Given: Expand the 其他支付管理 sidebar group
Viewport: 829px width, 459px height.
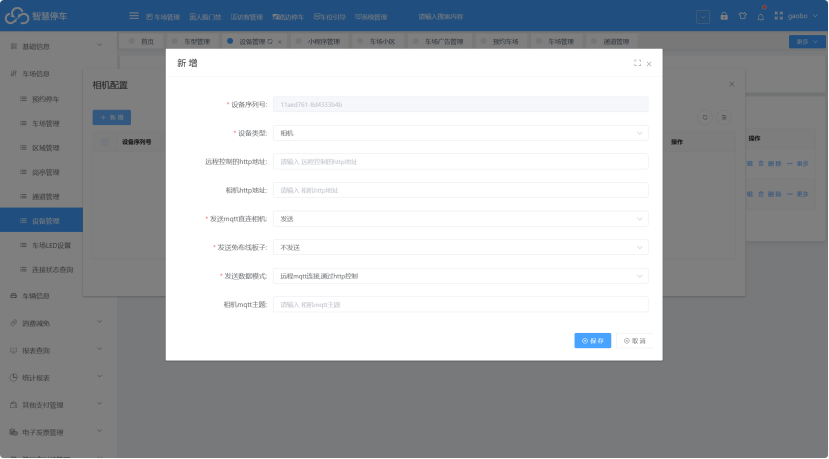Looking at the screenshot, I should pyautogui.click(x=57, y=405).
